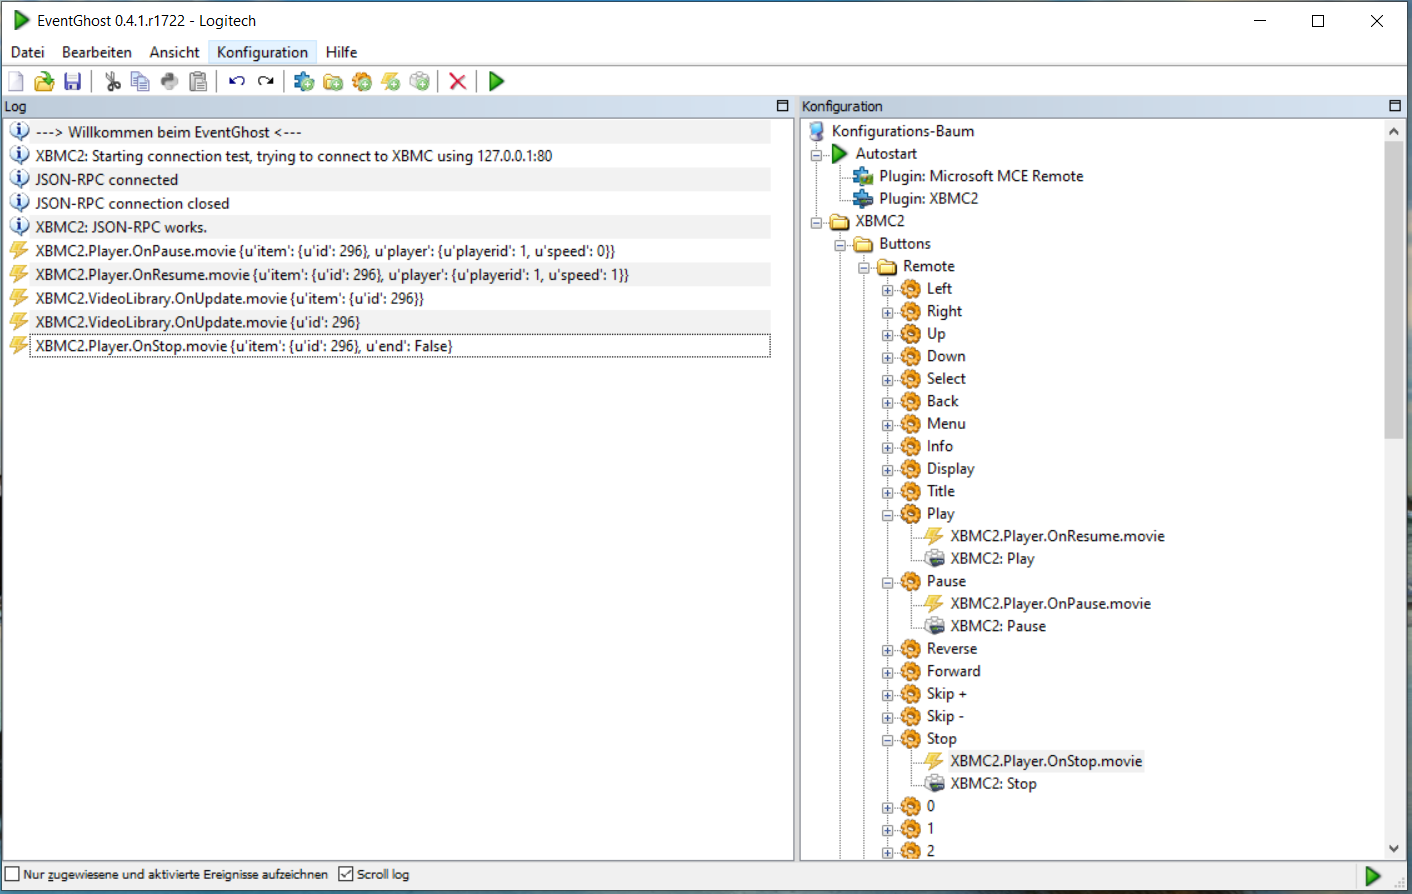Open the Hilfe menu
Viewport: 1412px width, 894px height.
click(x=341, y=52)
